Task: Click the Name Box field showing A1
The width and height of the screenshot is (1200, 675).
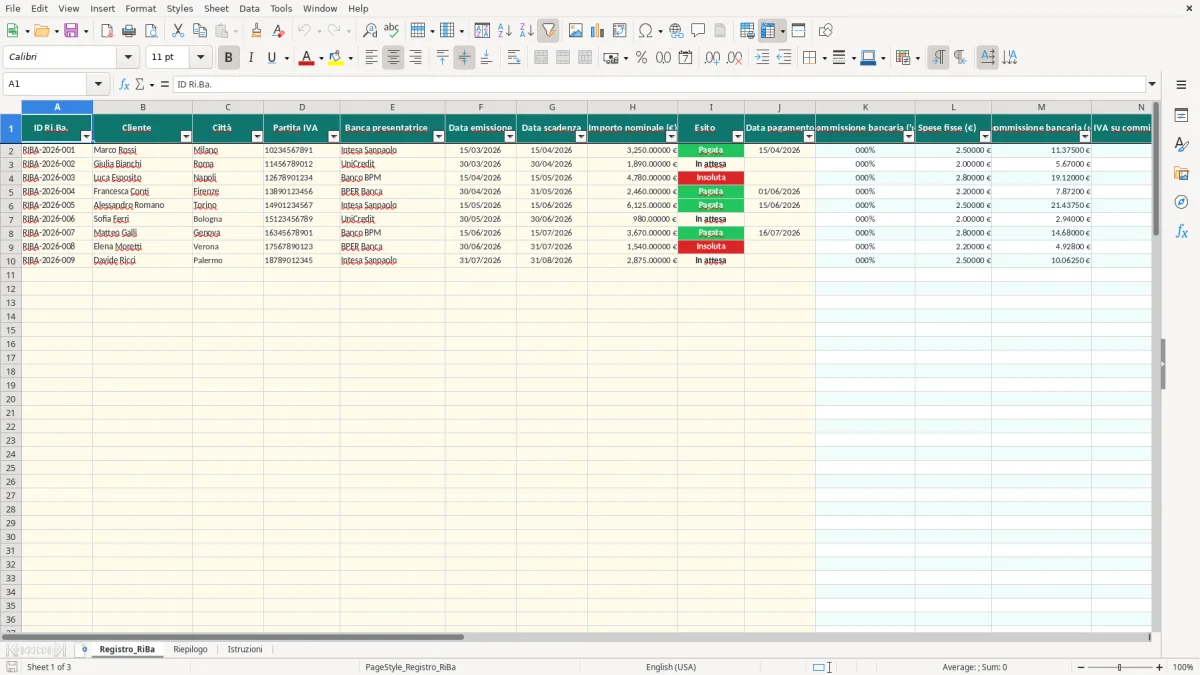Action: coord(45,84)
